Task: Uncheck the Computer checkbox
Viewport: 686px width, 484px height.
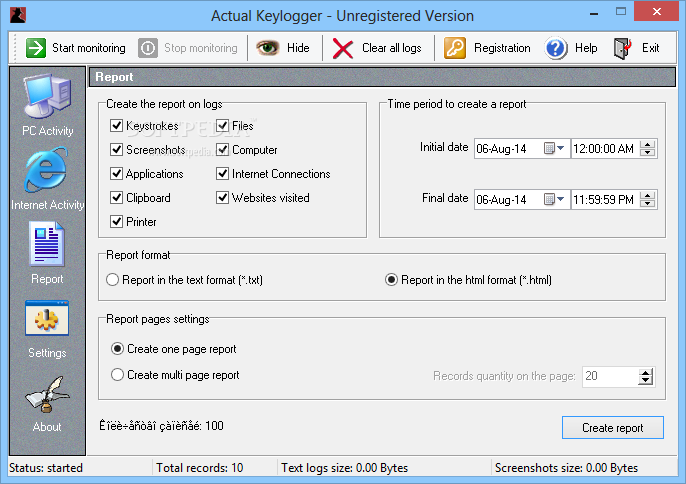Action: [223, 150]
